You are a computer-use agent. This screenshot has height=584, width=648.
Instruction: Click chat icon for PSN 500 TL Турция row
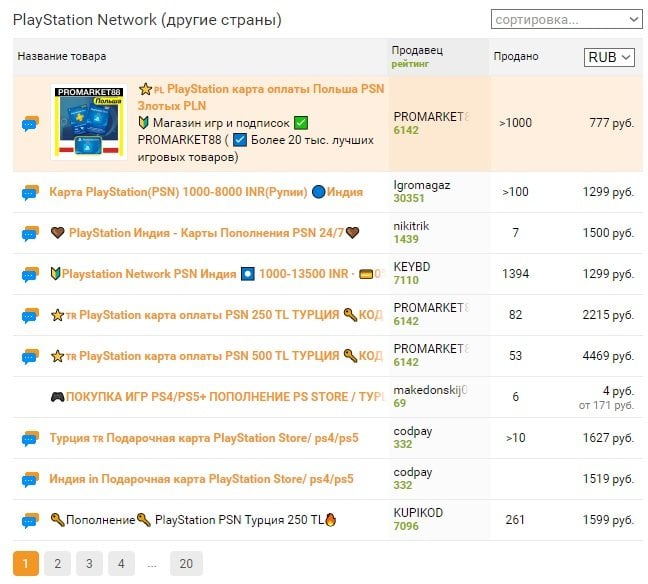(x=30, y=356)
